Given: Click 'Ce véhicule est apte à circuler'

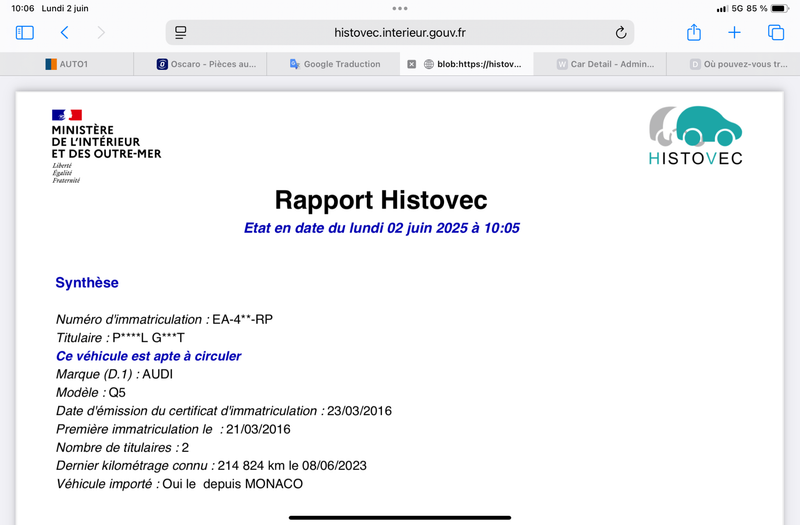Looking at the screenshot, I should 148,356.
